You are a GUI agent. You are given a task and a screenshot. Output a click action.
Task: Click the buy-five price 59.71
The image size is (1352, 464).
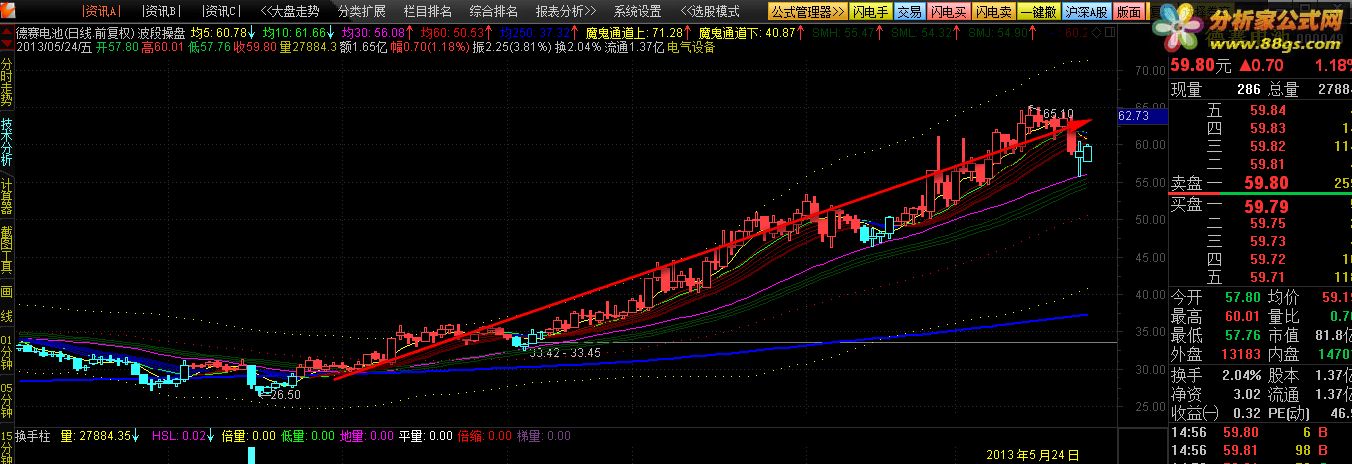tap(1267, 277)
